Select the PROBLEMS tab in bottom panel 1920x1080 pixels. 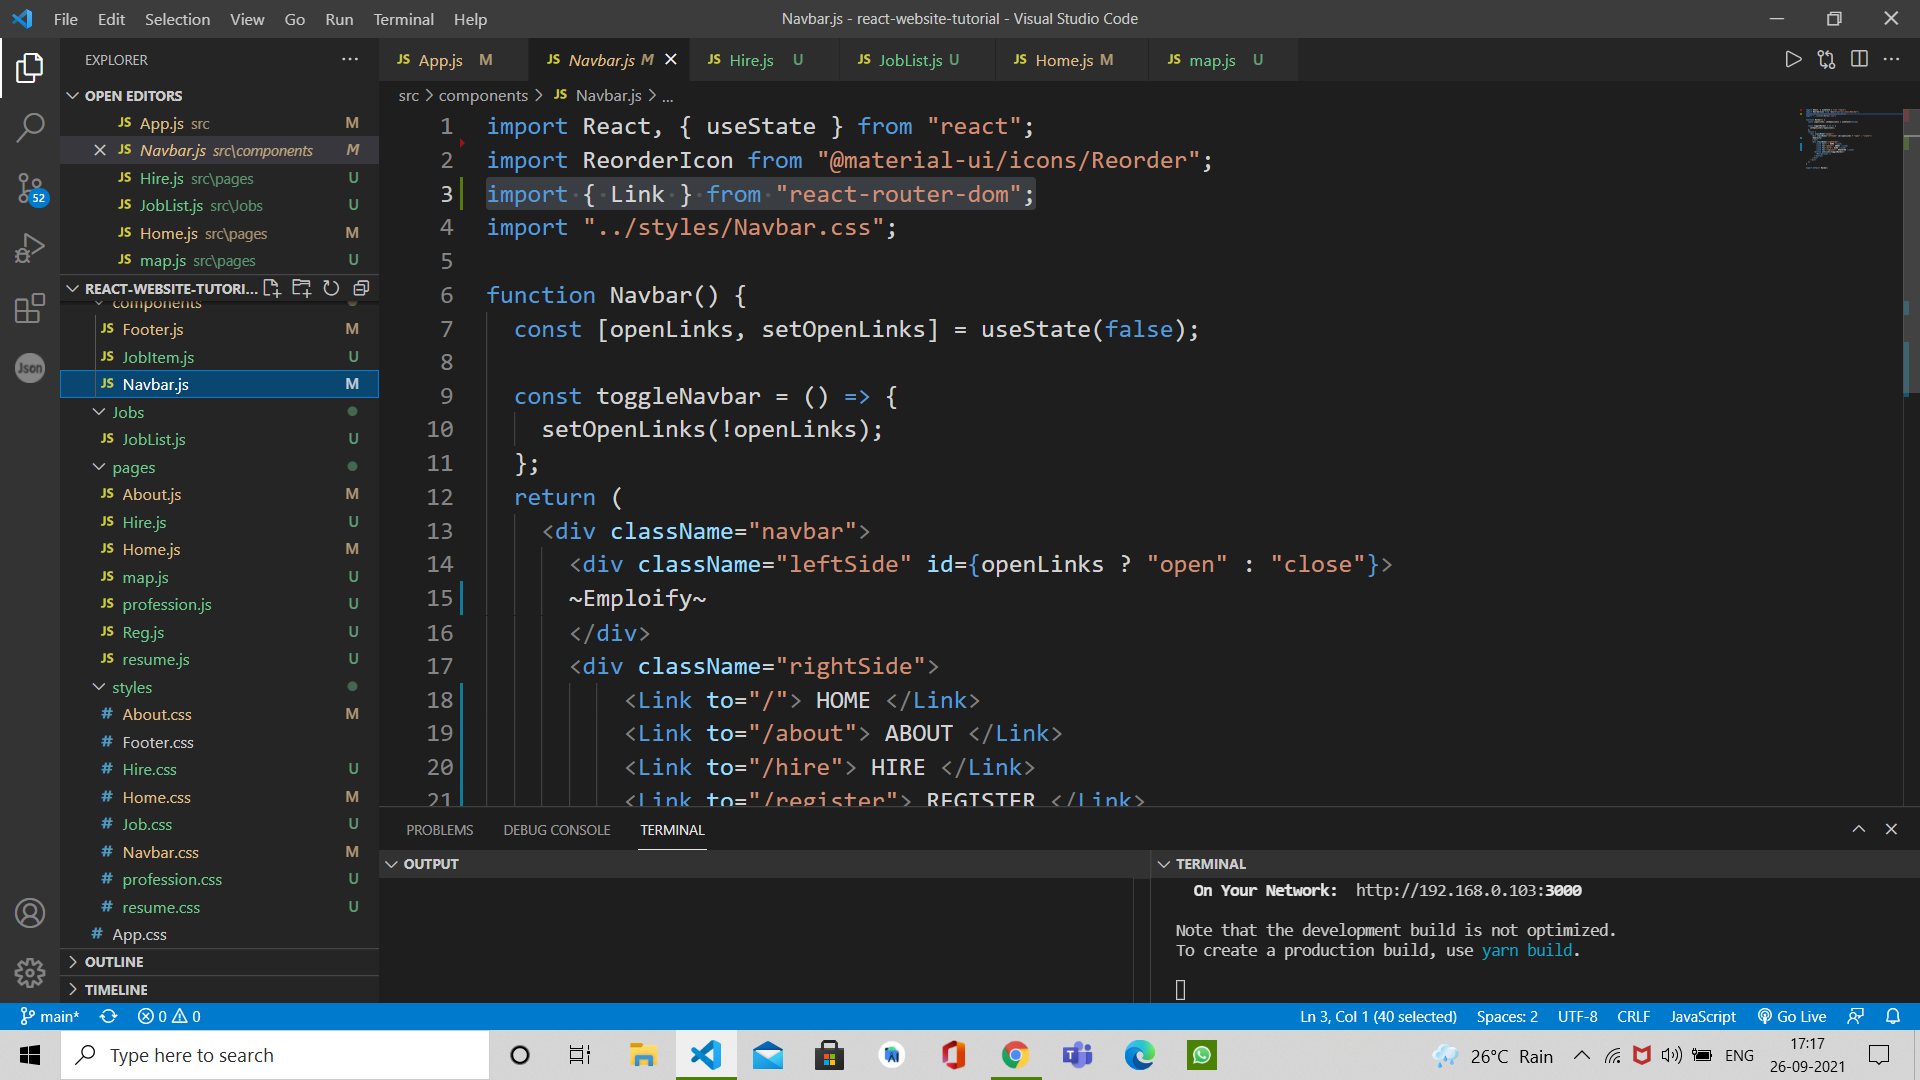click(439, 829)
